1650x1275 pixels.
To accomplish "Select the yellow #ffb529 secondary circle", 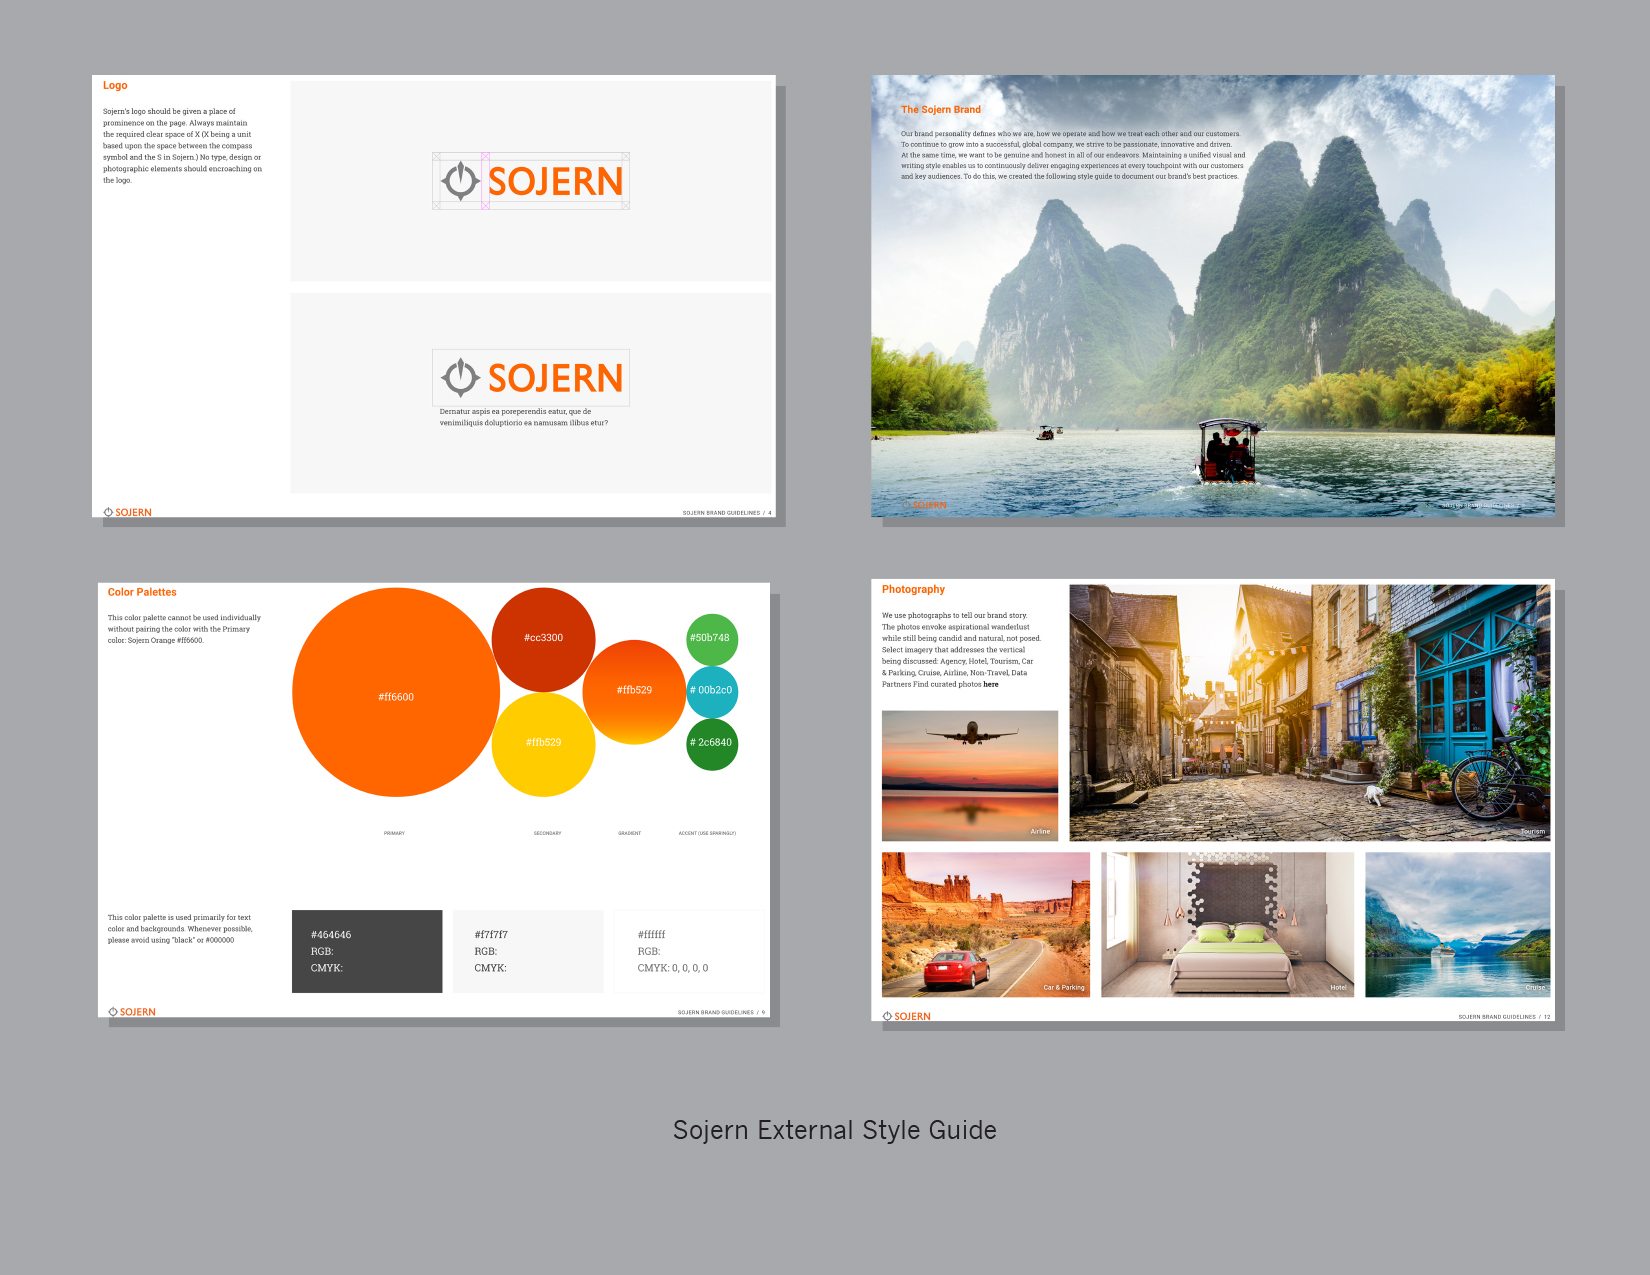I will 543,744.
